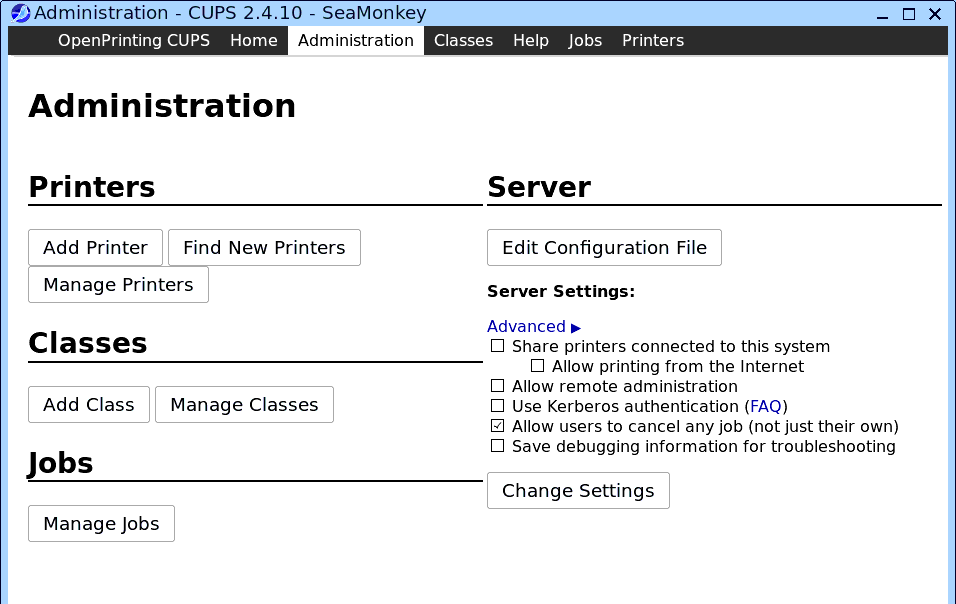This screenshot has height=604, width=956.
Task: Enable Allow remote administration checkbox
Action: [498, 386]
